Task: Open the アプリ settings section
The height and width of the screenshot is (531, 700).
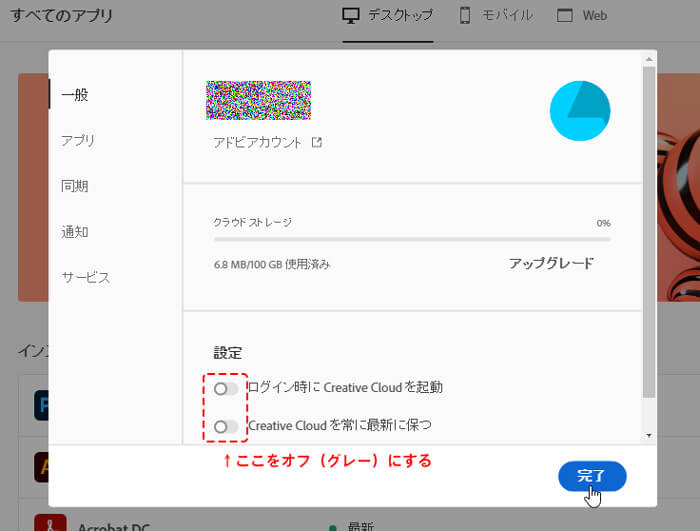Action: click(78, 141)
